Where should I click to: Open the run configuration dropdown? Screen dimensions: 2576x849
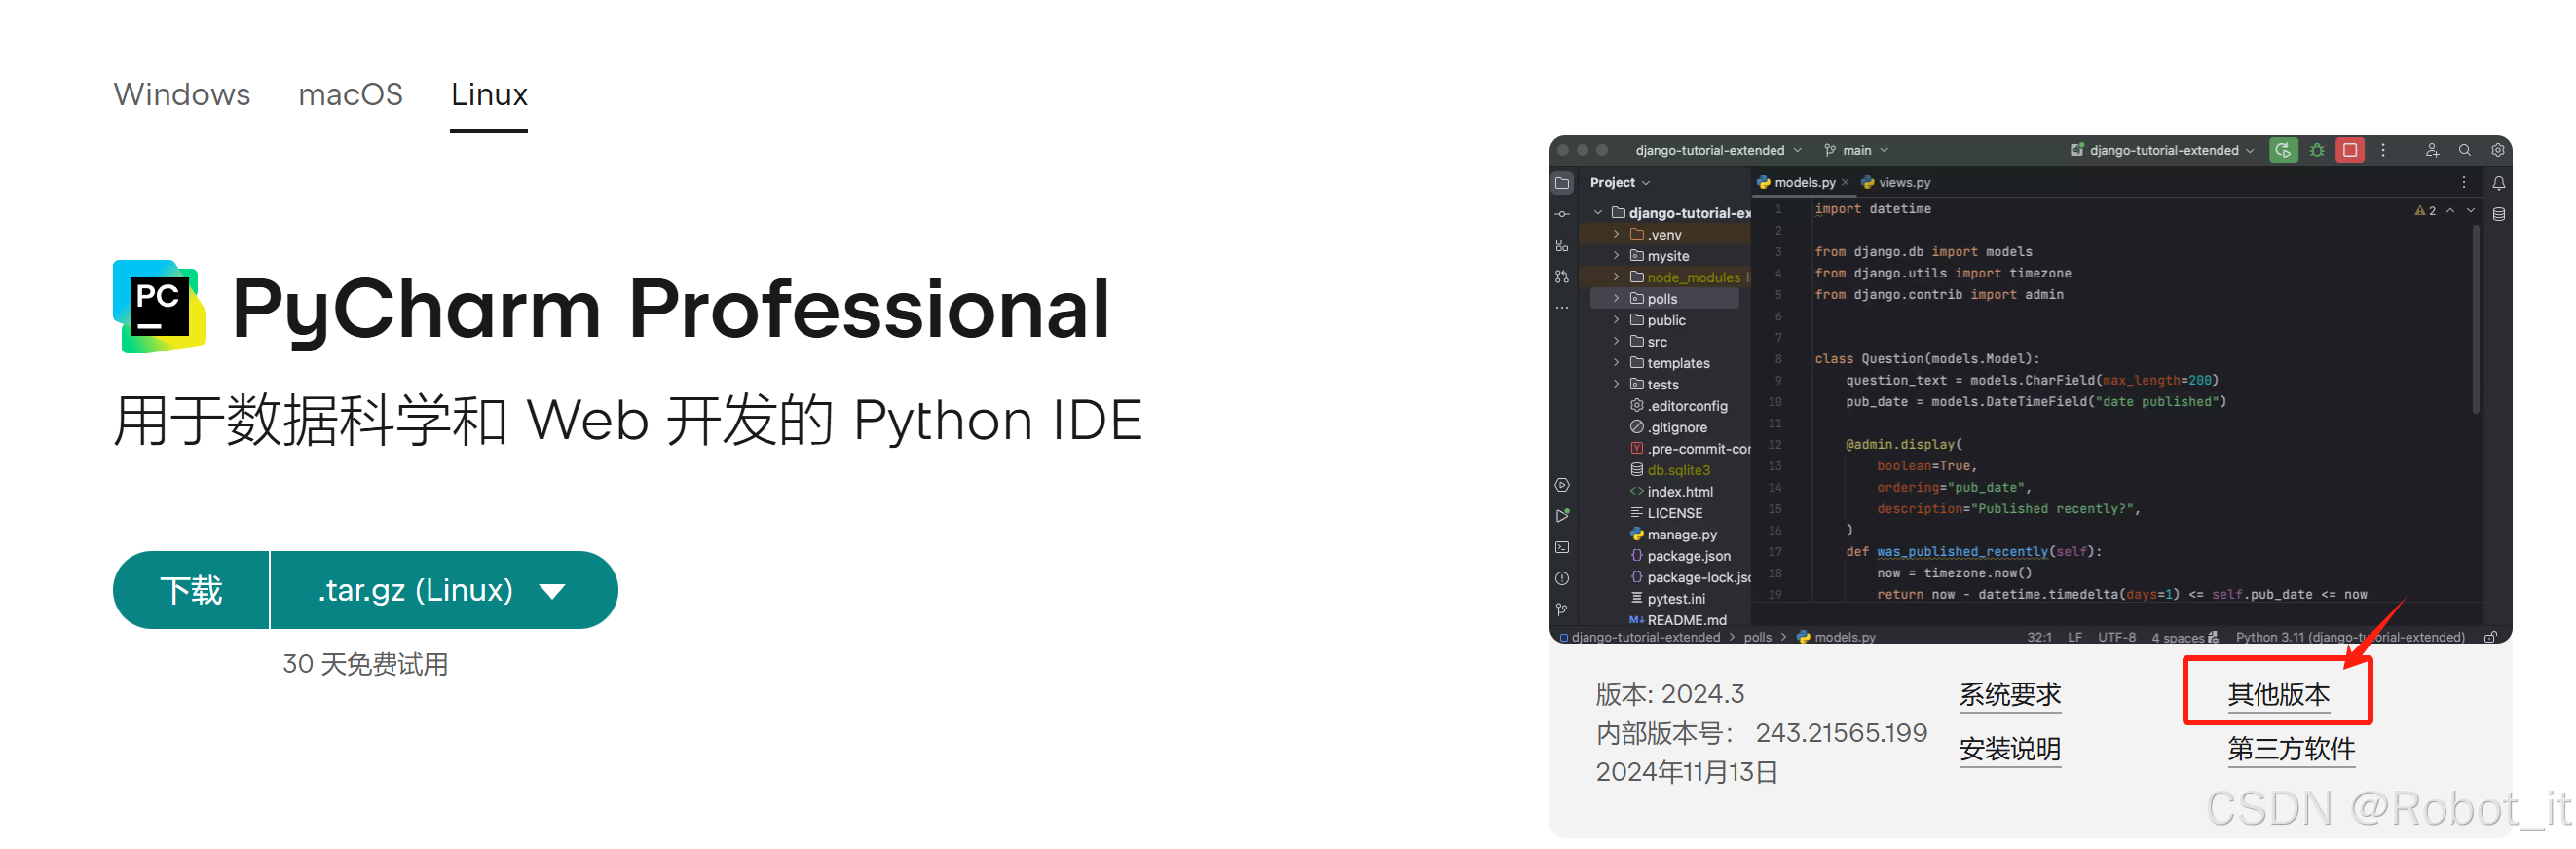(2161, 150)
